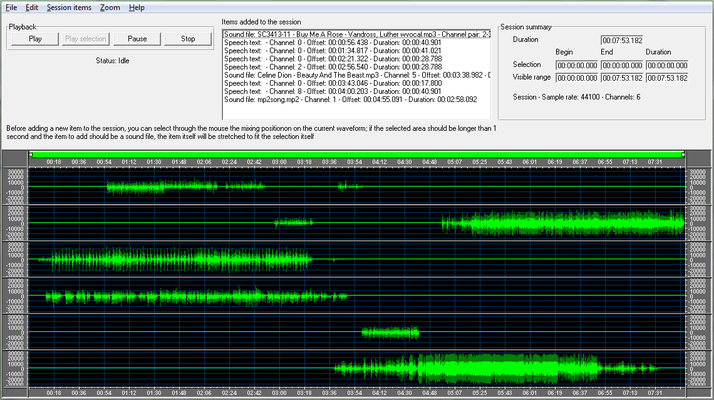Select the mp2song.mp2 sound file item
This screenshot has height=400, width=714.
(x=357, y=100)
